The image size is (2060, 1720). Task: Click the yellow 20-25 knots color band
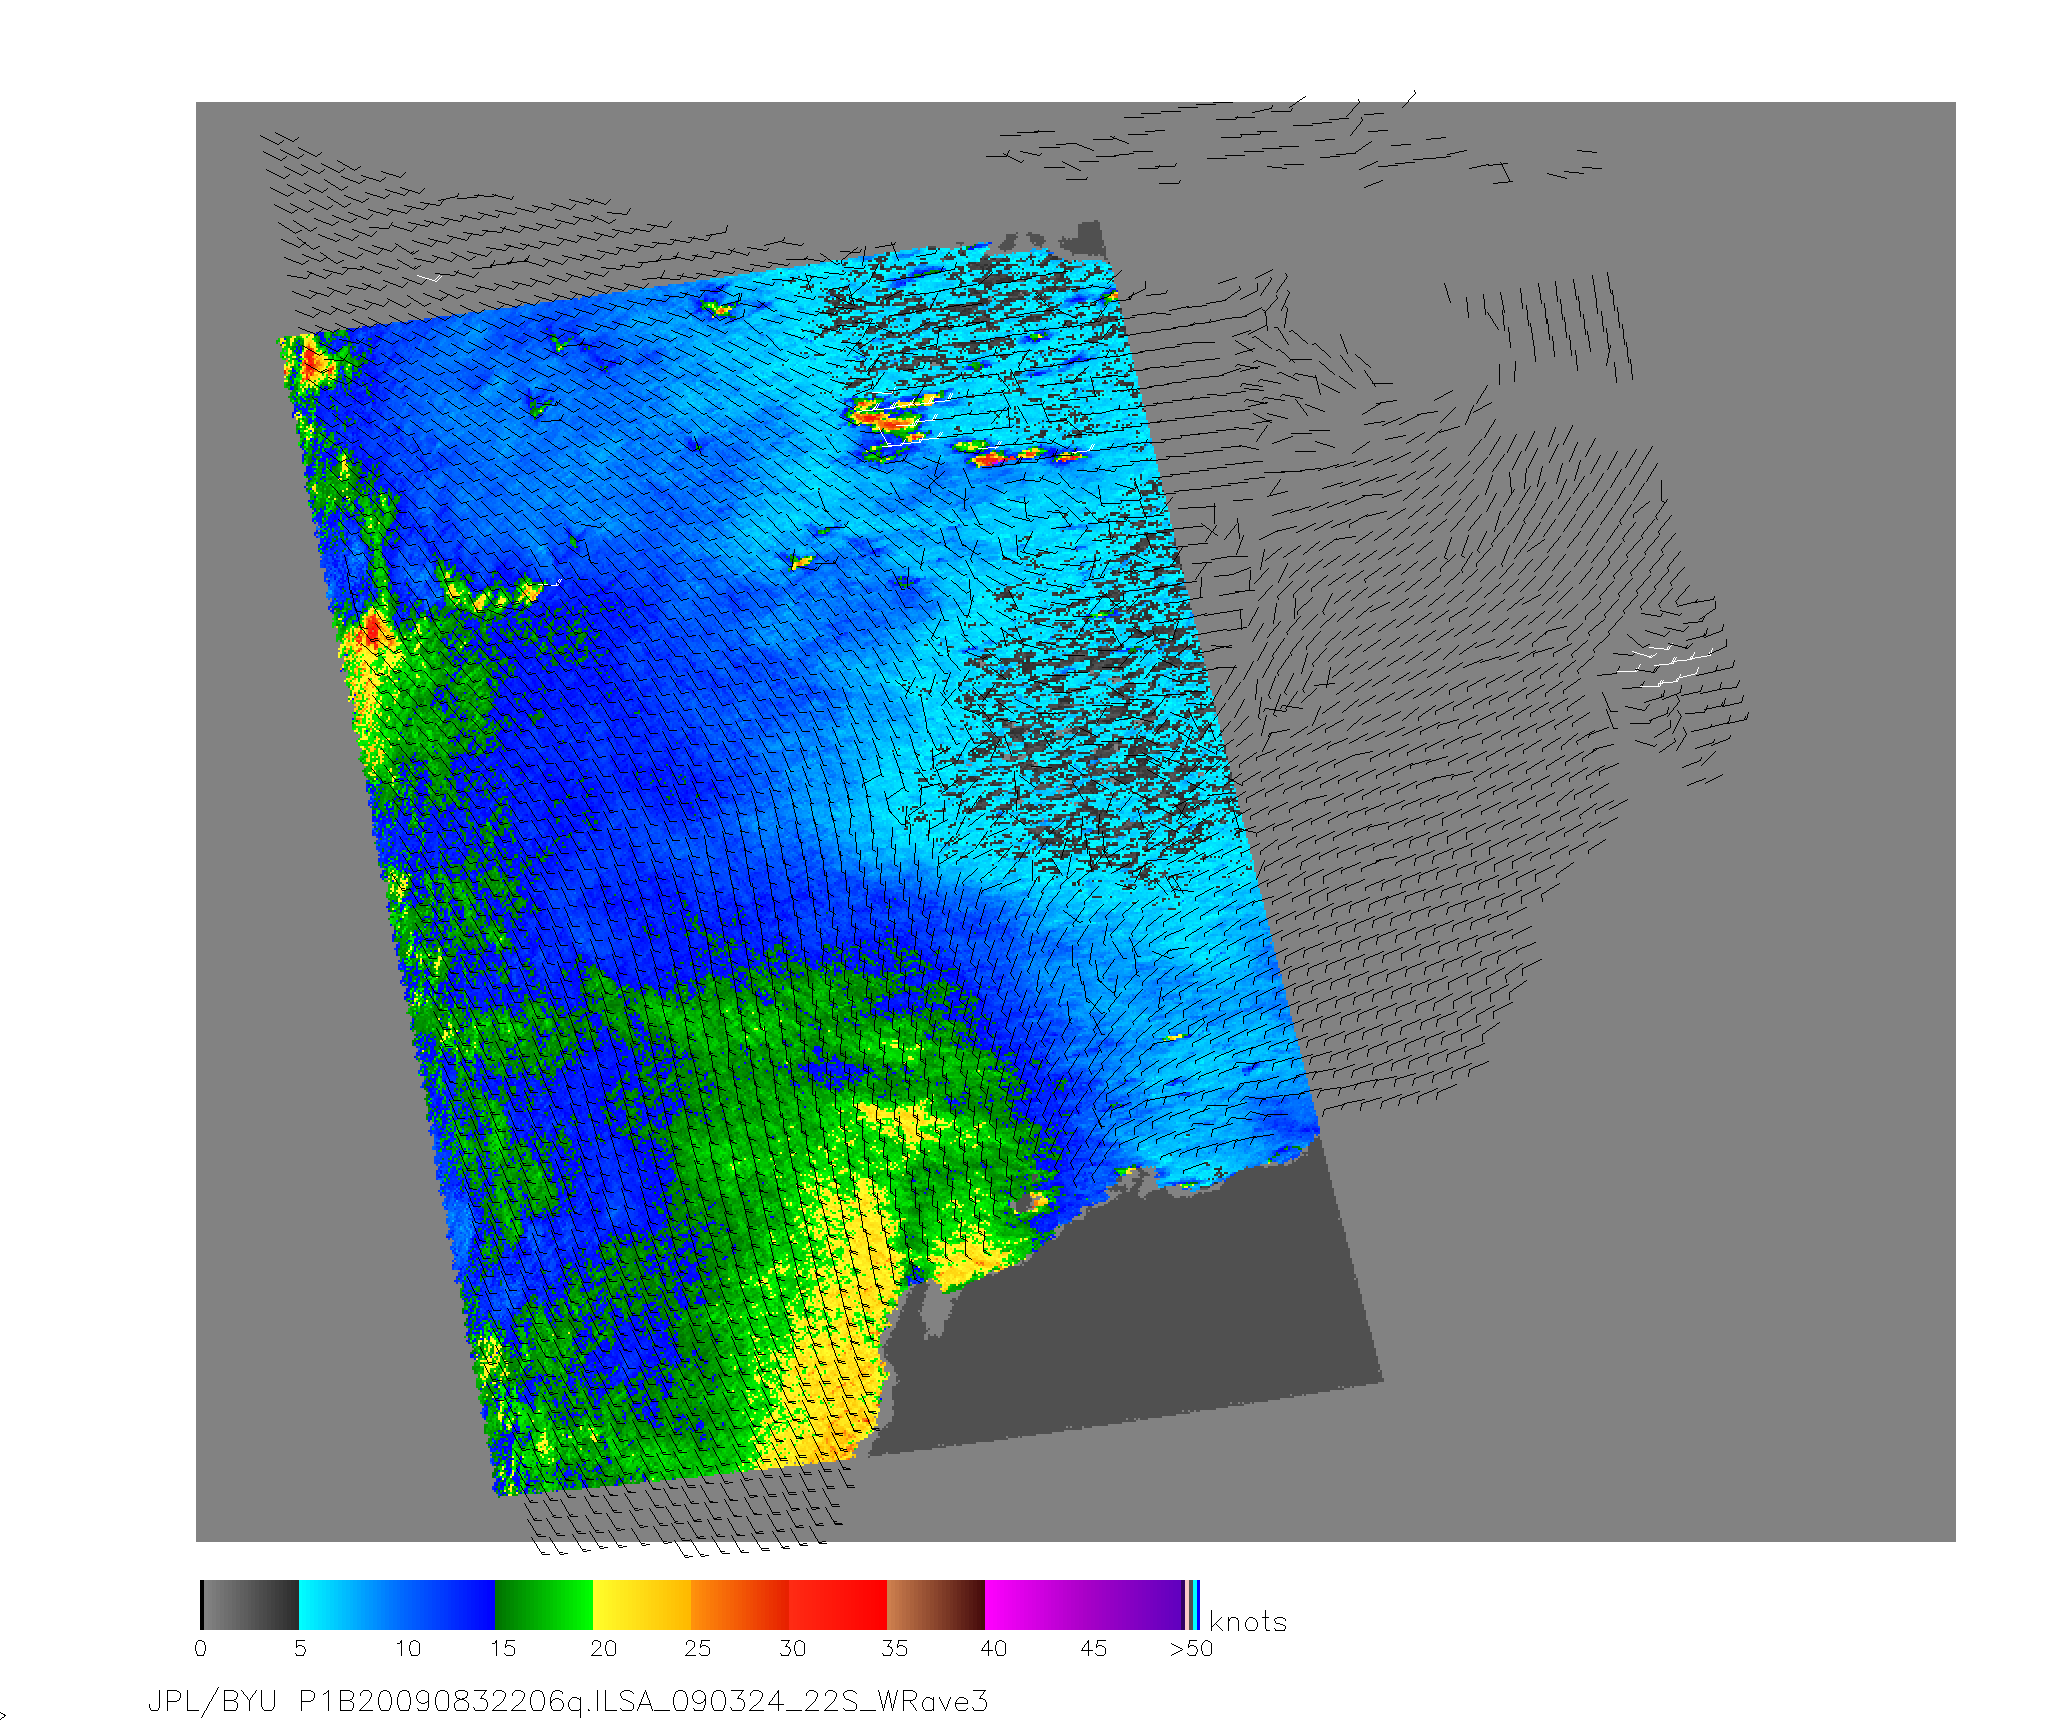click(x=642, y=1605)
